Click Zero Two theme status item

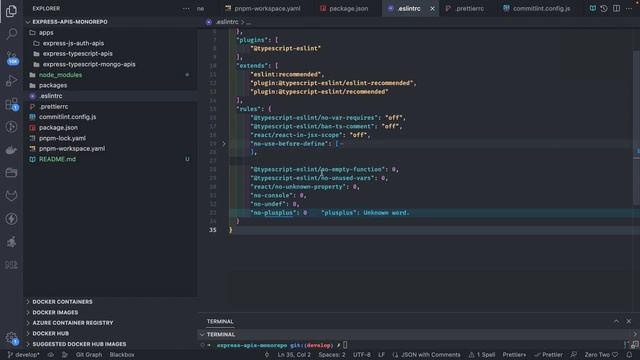(x=601, y=355)
